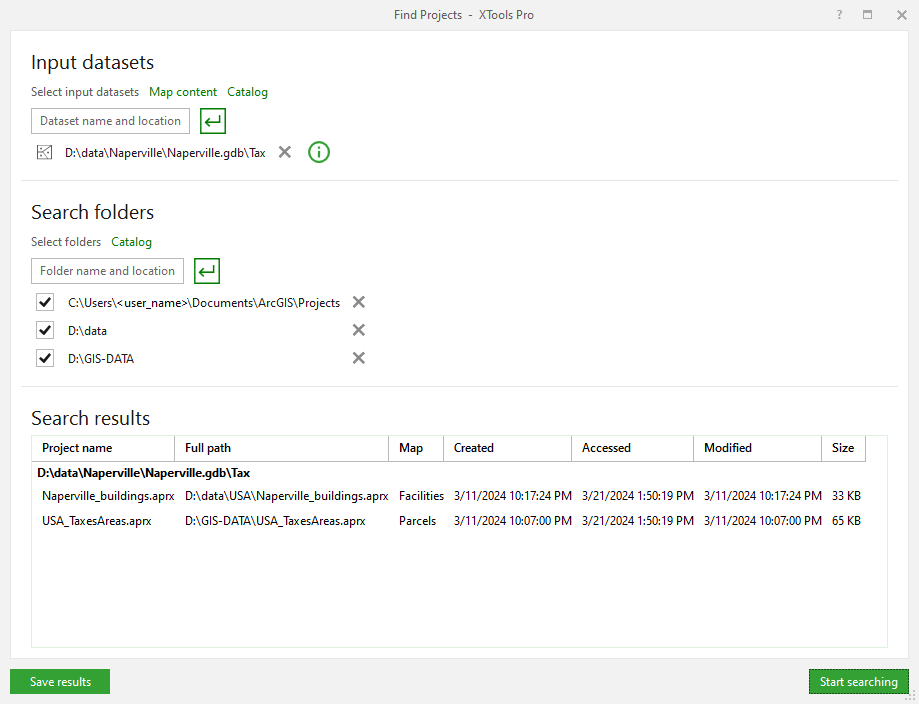Click Start searching button

coord(859,682)
